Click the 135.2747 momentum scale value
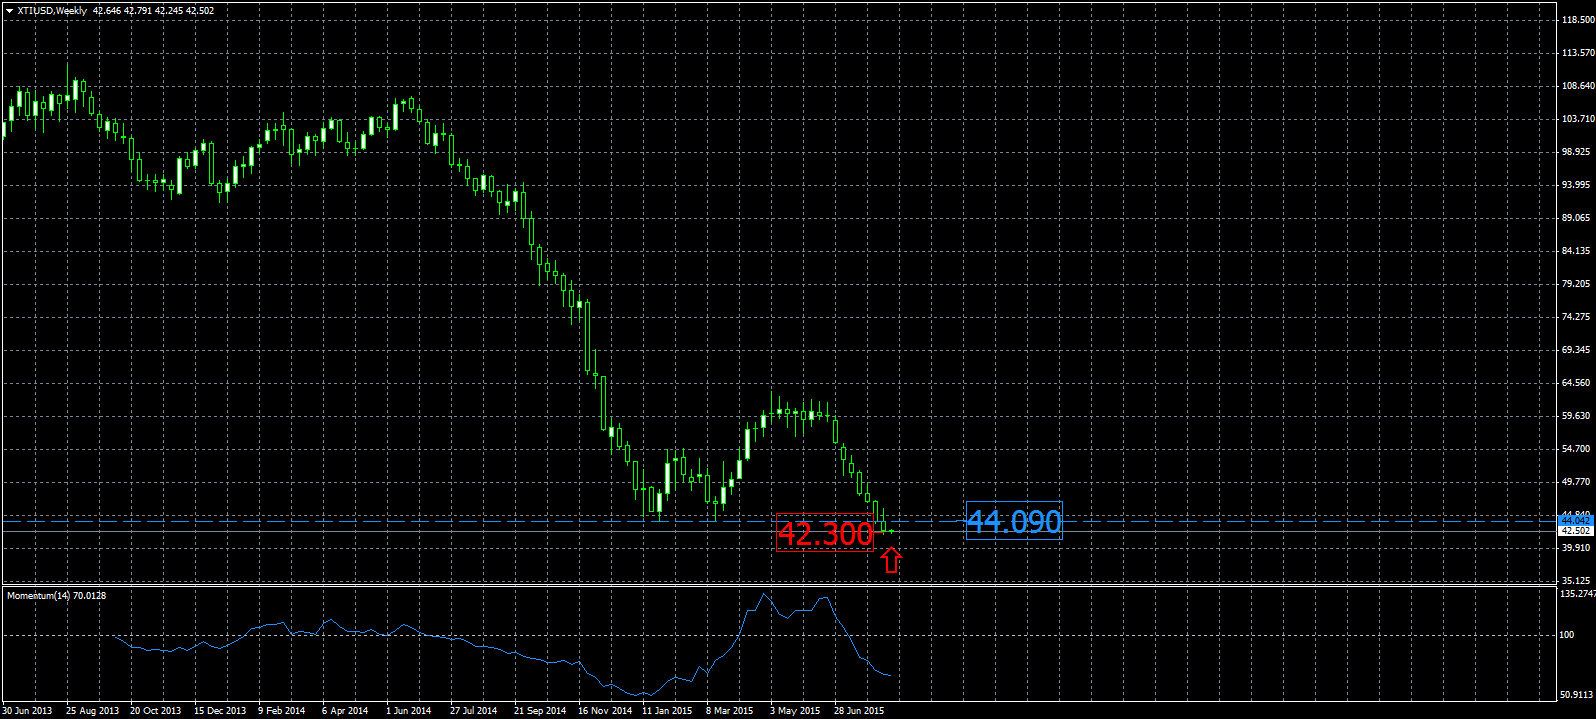 pyautogui.click(x=1577, y=594)
